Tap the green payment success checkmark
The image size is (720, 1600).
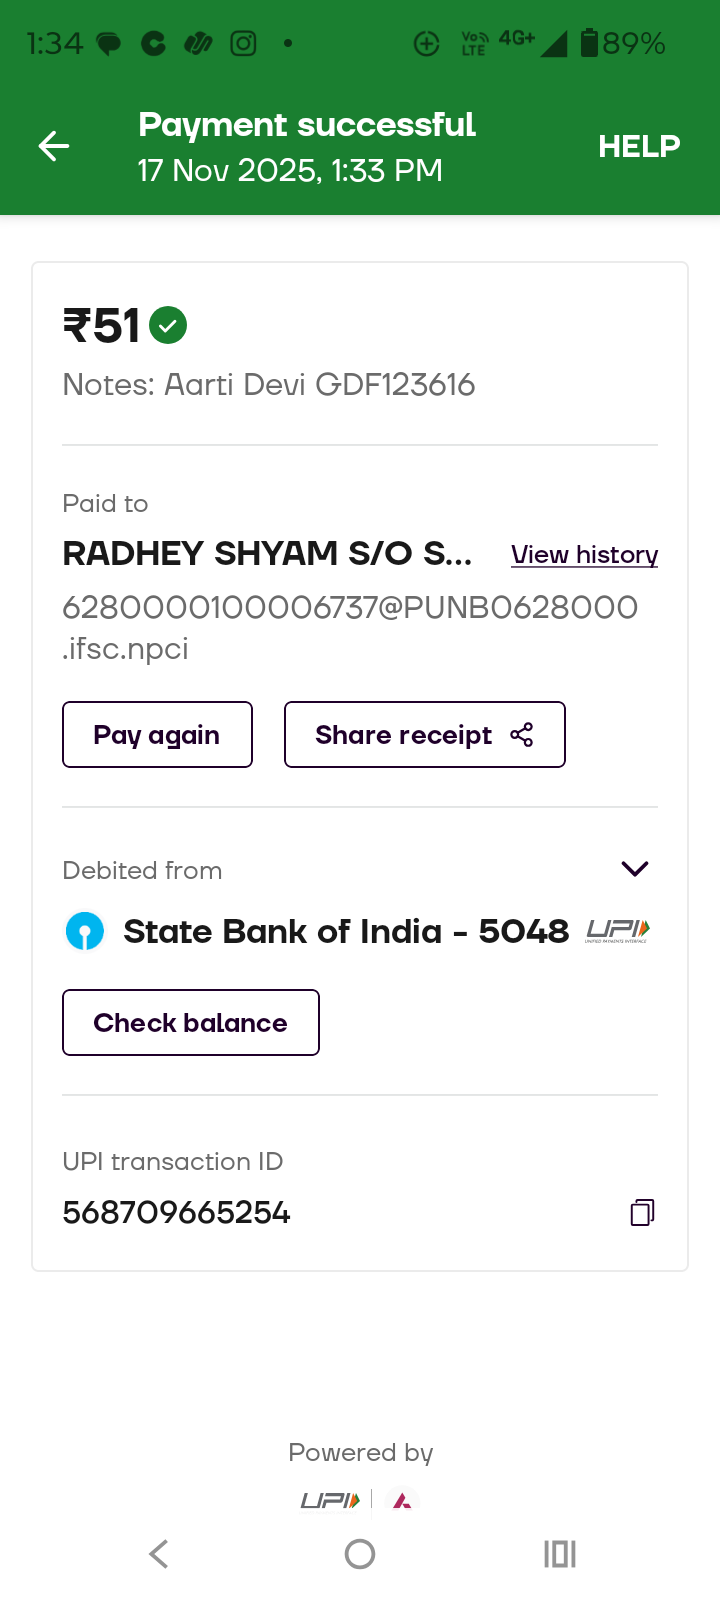[x=168, y=326]
